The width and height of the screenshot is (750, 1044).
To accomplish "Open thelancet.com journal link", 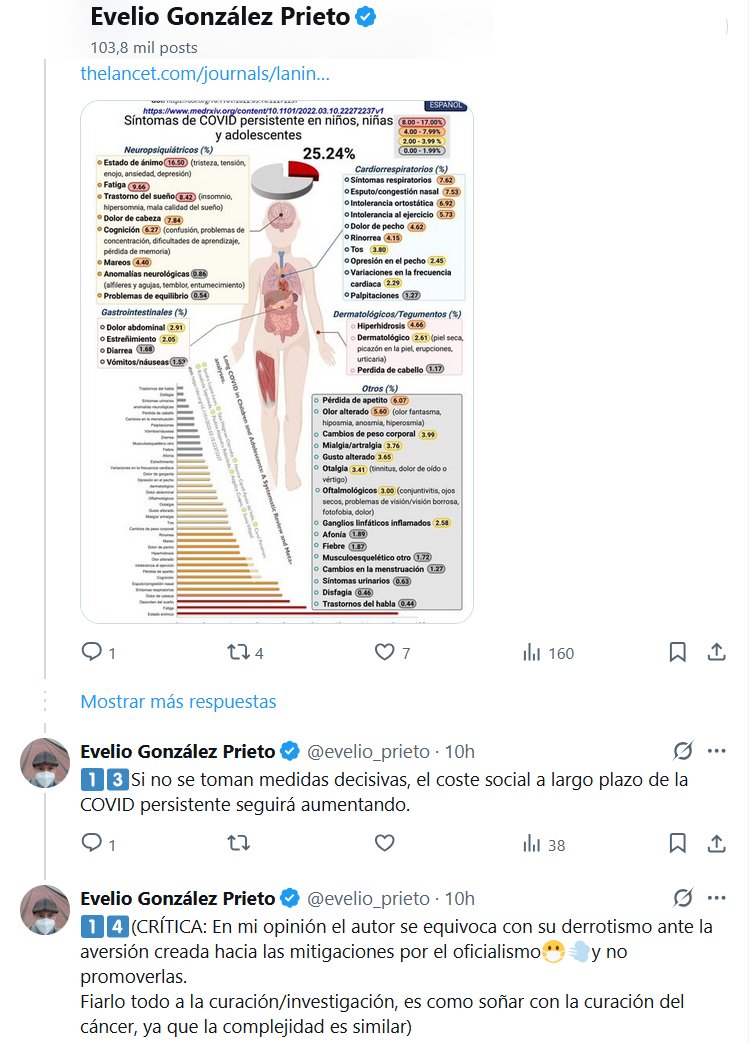I will [x=205, y=73].
